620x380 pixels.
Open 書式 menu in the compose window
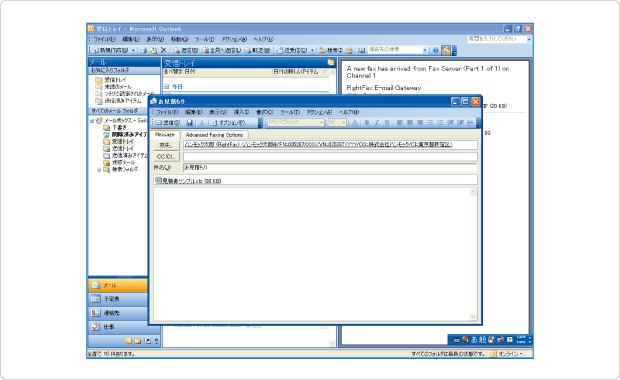pos(265,112)
